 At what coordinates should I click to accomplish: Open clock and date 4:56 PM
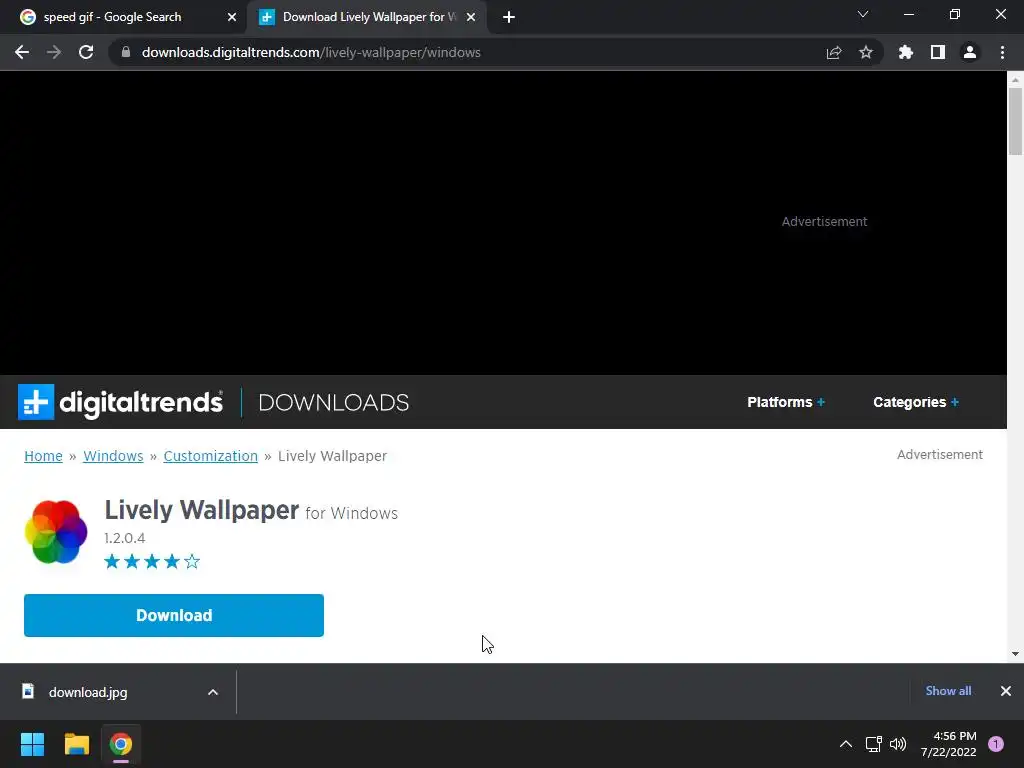point(948,744)
